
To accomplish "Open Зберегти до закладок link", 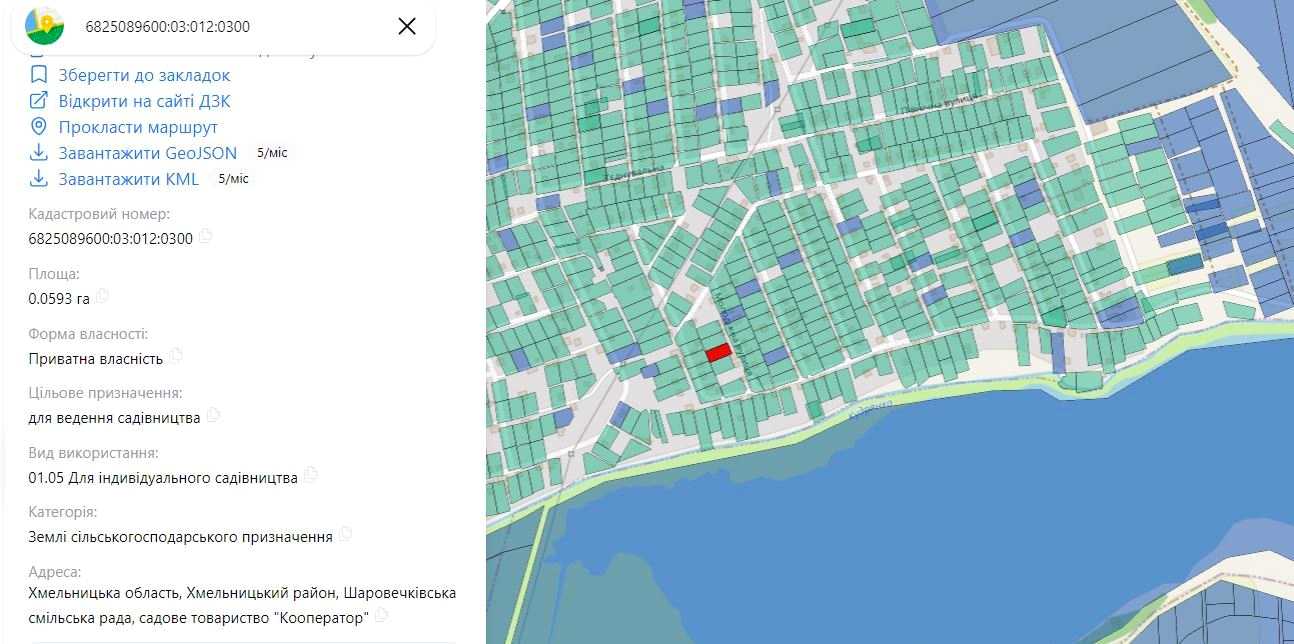I will [144, 75].
